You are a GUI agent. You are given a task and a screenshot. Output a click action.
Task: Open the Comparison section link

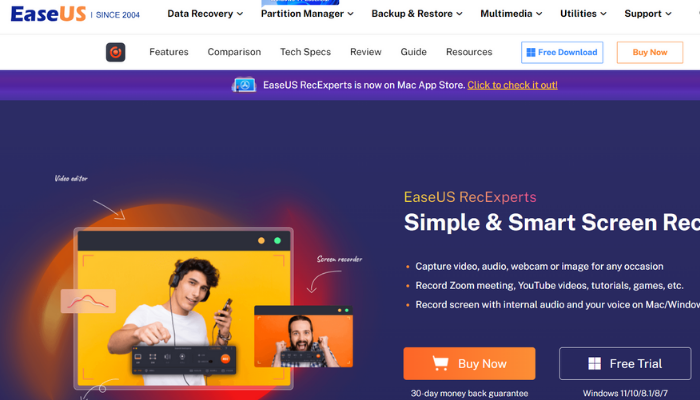[x=234, y=52]
